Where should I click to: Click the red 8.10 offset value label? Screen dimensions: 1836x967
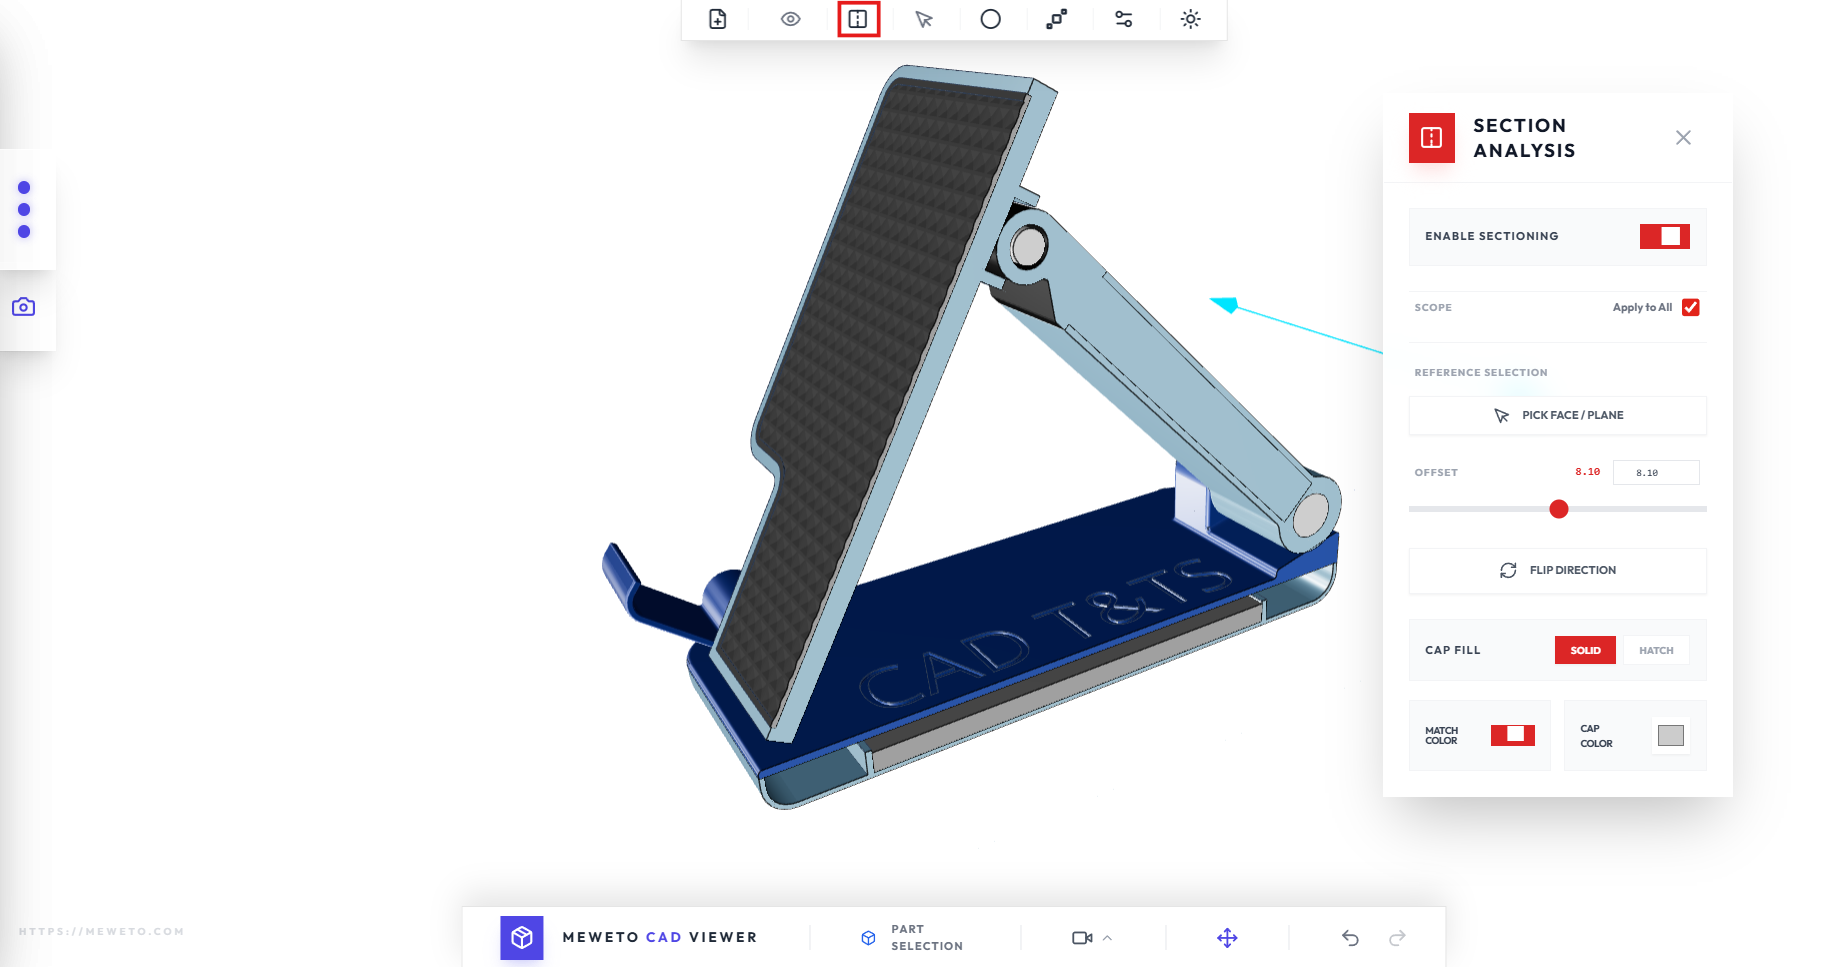pyautogui.click(x=1587, y=472)
